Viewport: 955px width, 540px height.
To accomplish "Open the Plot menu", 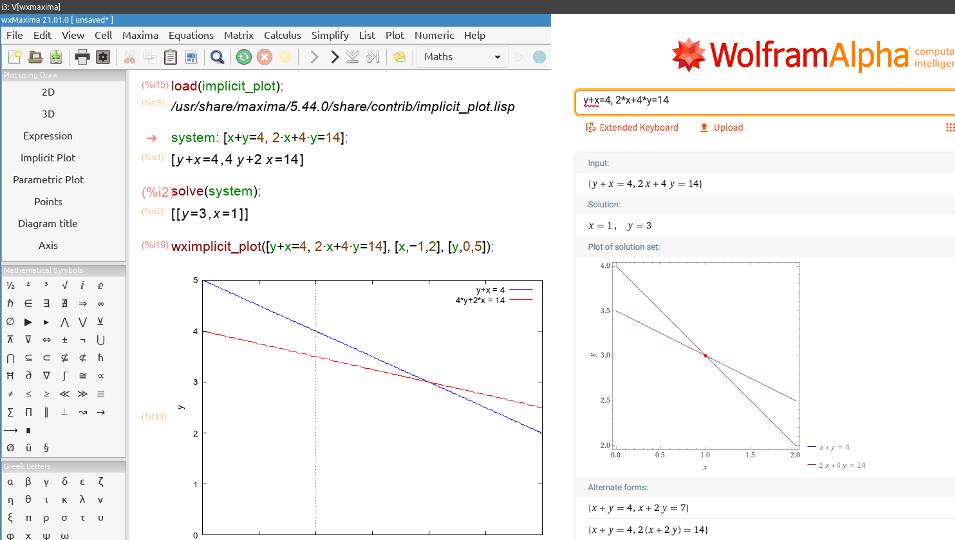I will pos(395,35).
